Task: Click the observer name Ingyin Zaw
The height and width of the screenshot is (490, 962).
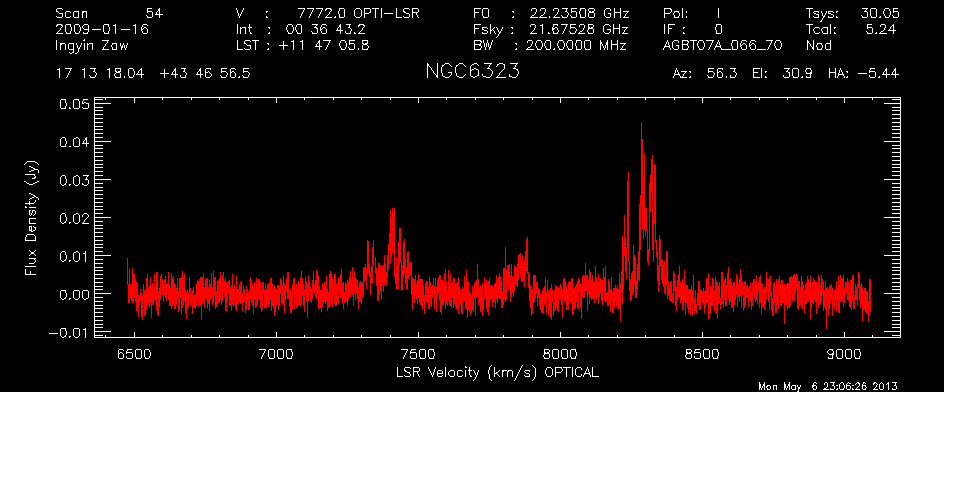Action: [x=94, y=46]
